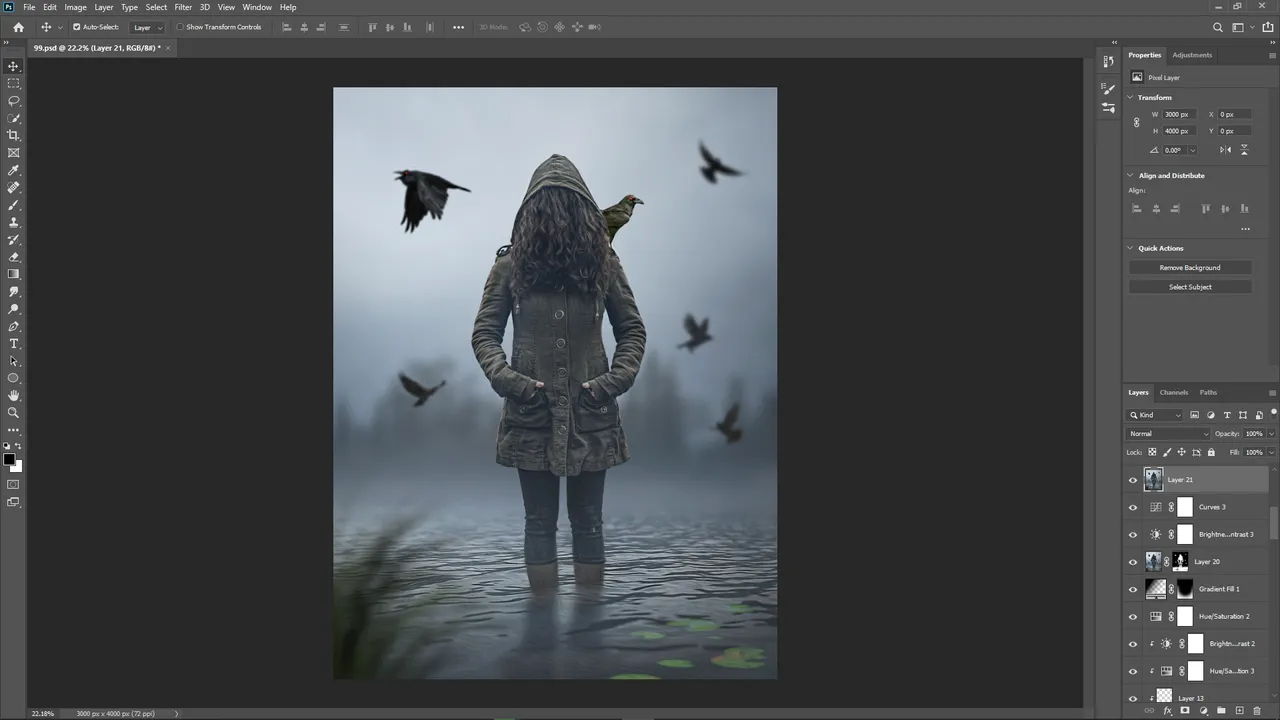Select the Hand tool

(13, 395)
